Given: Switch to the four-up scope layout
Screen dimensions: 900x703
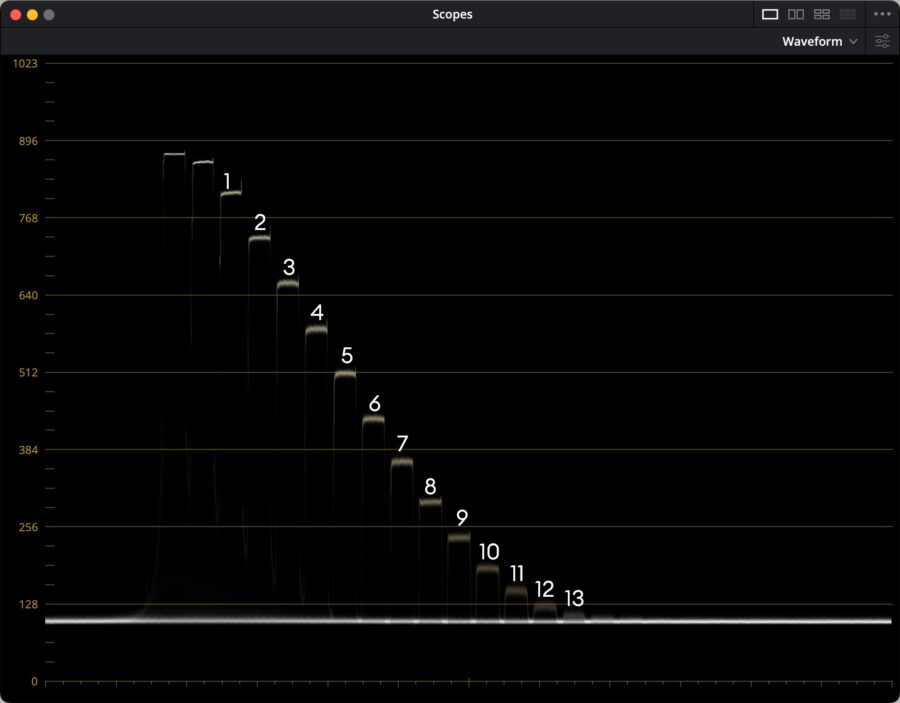Looking at the screenshot, I should [x=822, y=14].
